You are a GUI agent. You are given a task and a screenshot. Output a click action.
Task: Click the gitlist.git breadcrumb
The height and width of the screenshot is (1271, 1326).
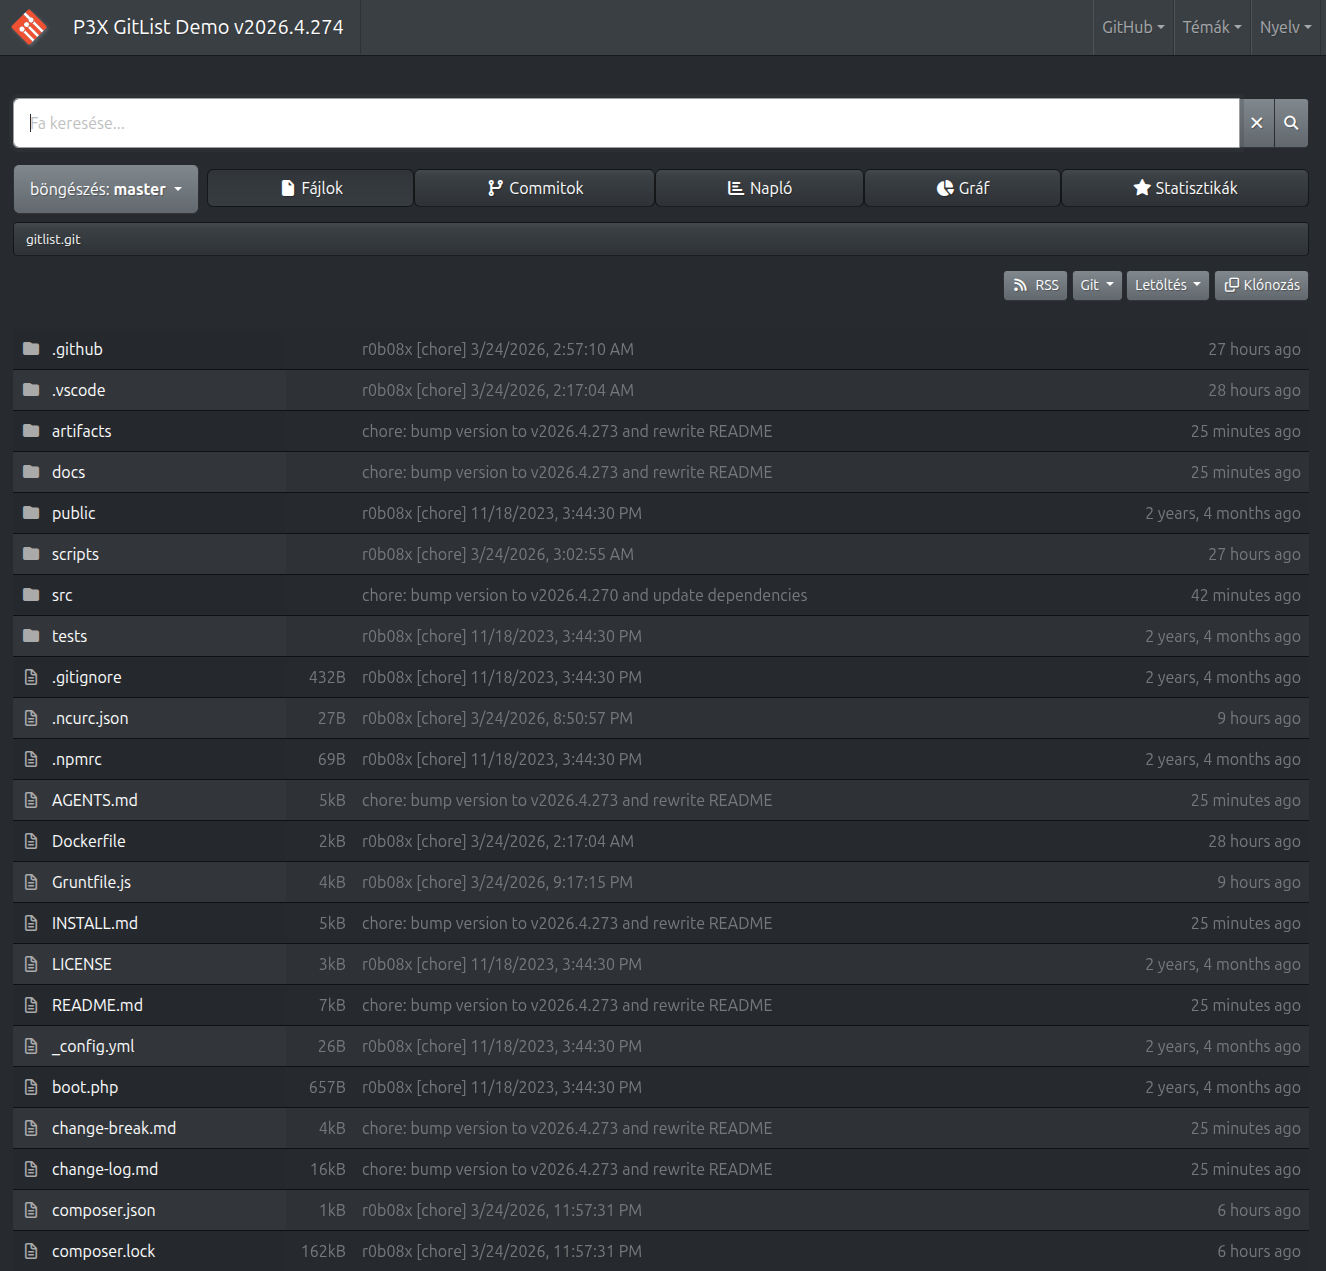pyautogui.click(x=53, y=239)
